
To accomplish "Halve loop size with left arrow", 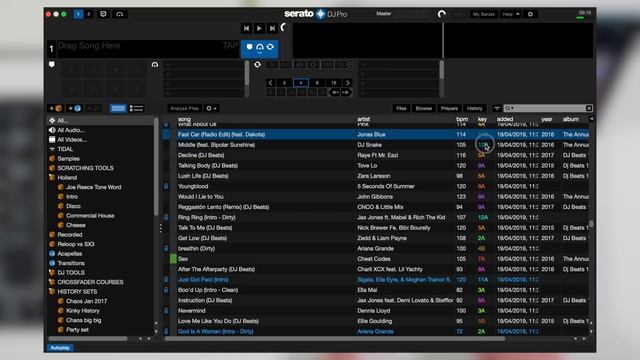I will coord(270,82).
